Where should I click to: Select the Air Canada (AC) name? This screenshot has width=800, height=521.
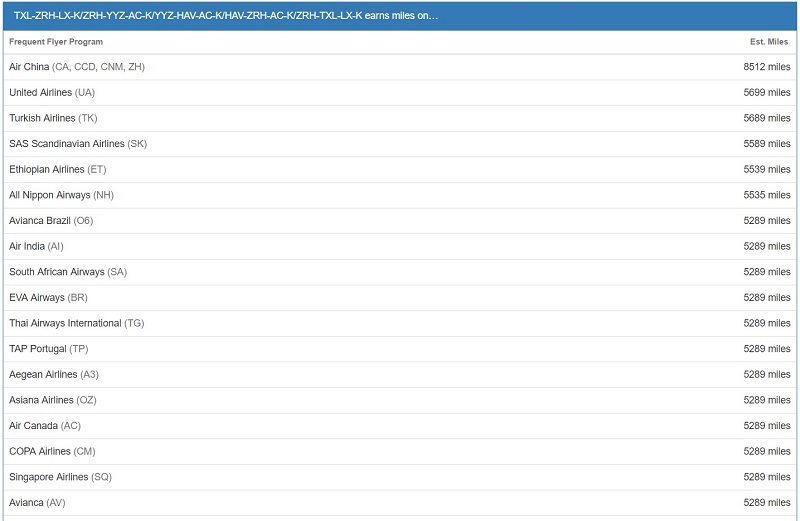pos(45,426)
